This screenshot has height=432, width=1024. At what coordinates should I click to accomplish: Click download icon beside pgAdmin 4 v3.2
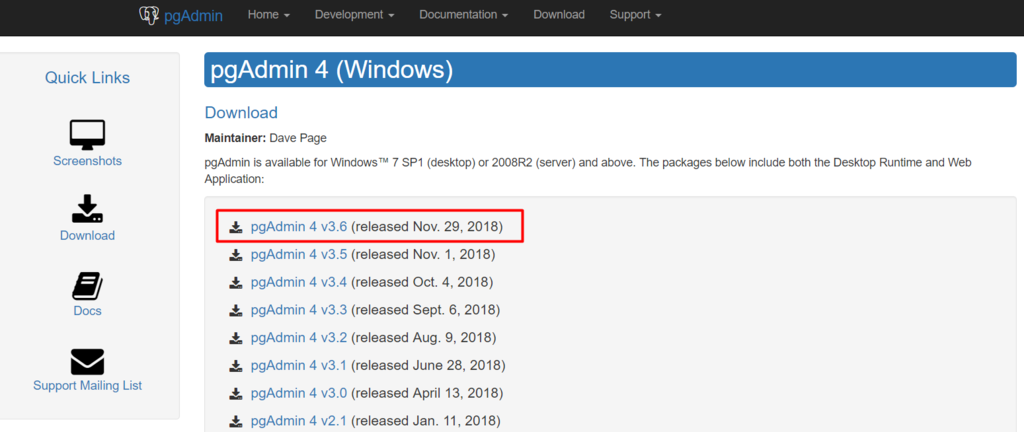[x=236, y=338]
